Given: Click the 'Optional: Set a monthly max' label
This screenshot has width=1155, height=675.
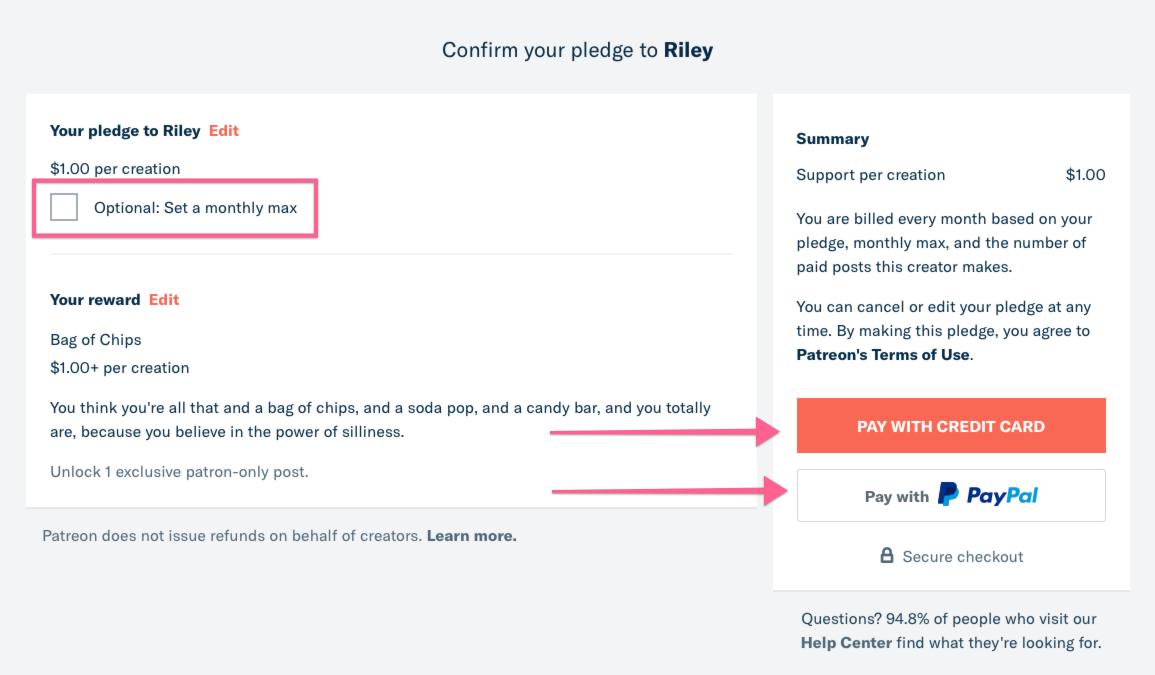Looking at the screenshot, I should pyautogui.click(x=195, y=208).
